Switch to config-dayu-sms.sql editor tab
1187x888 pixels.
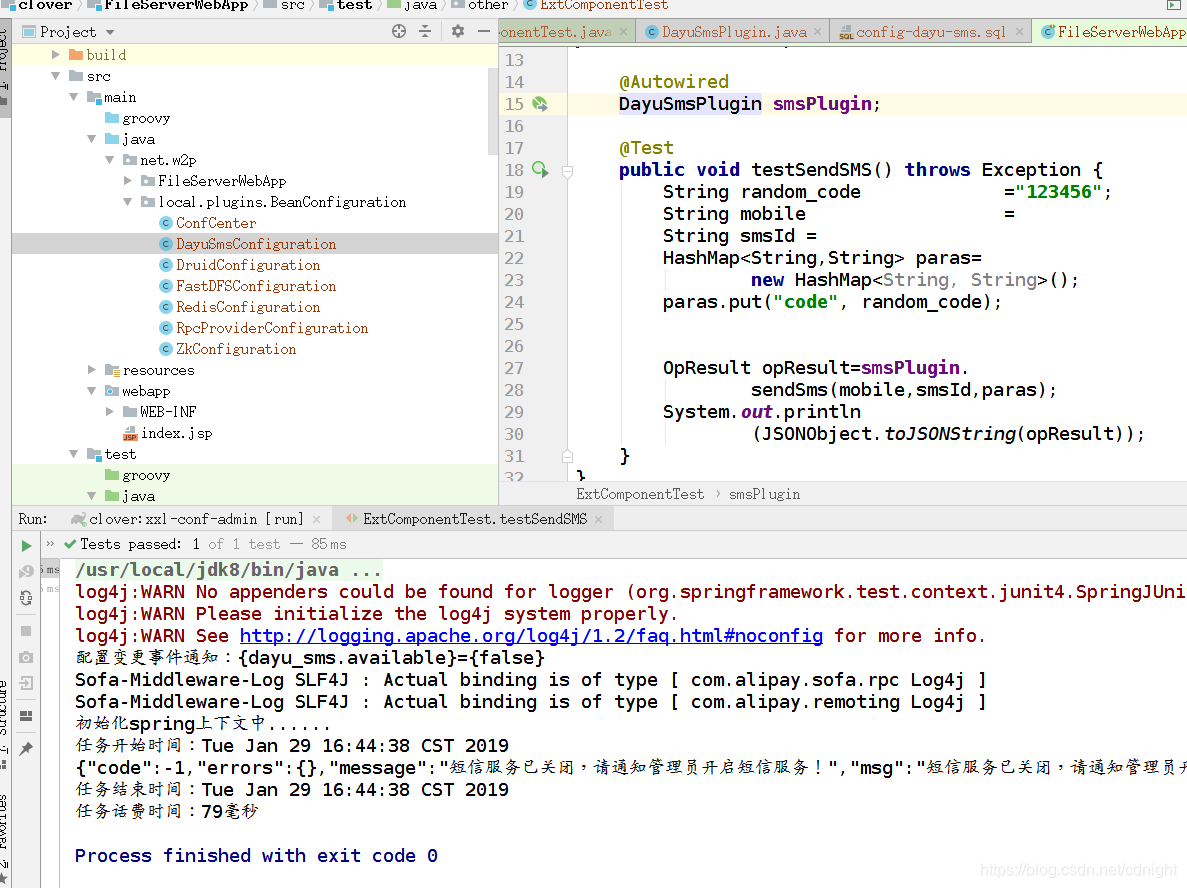click(930, 32)
